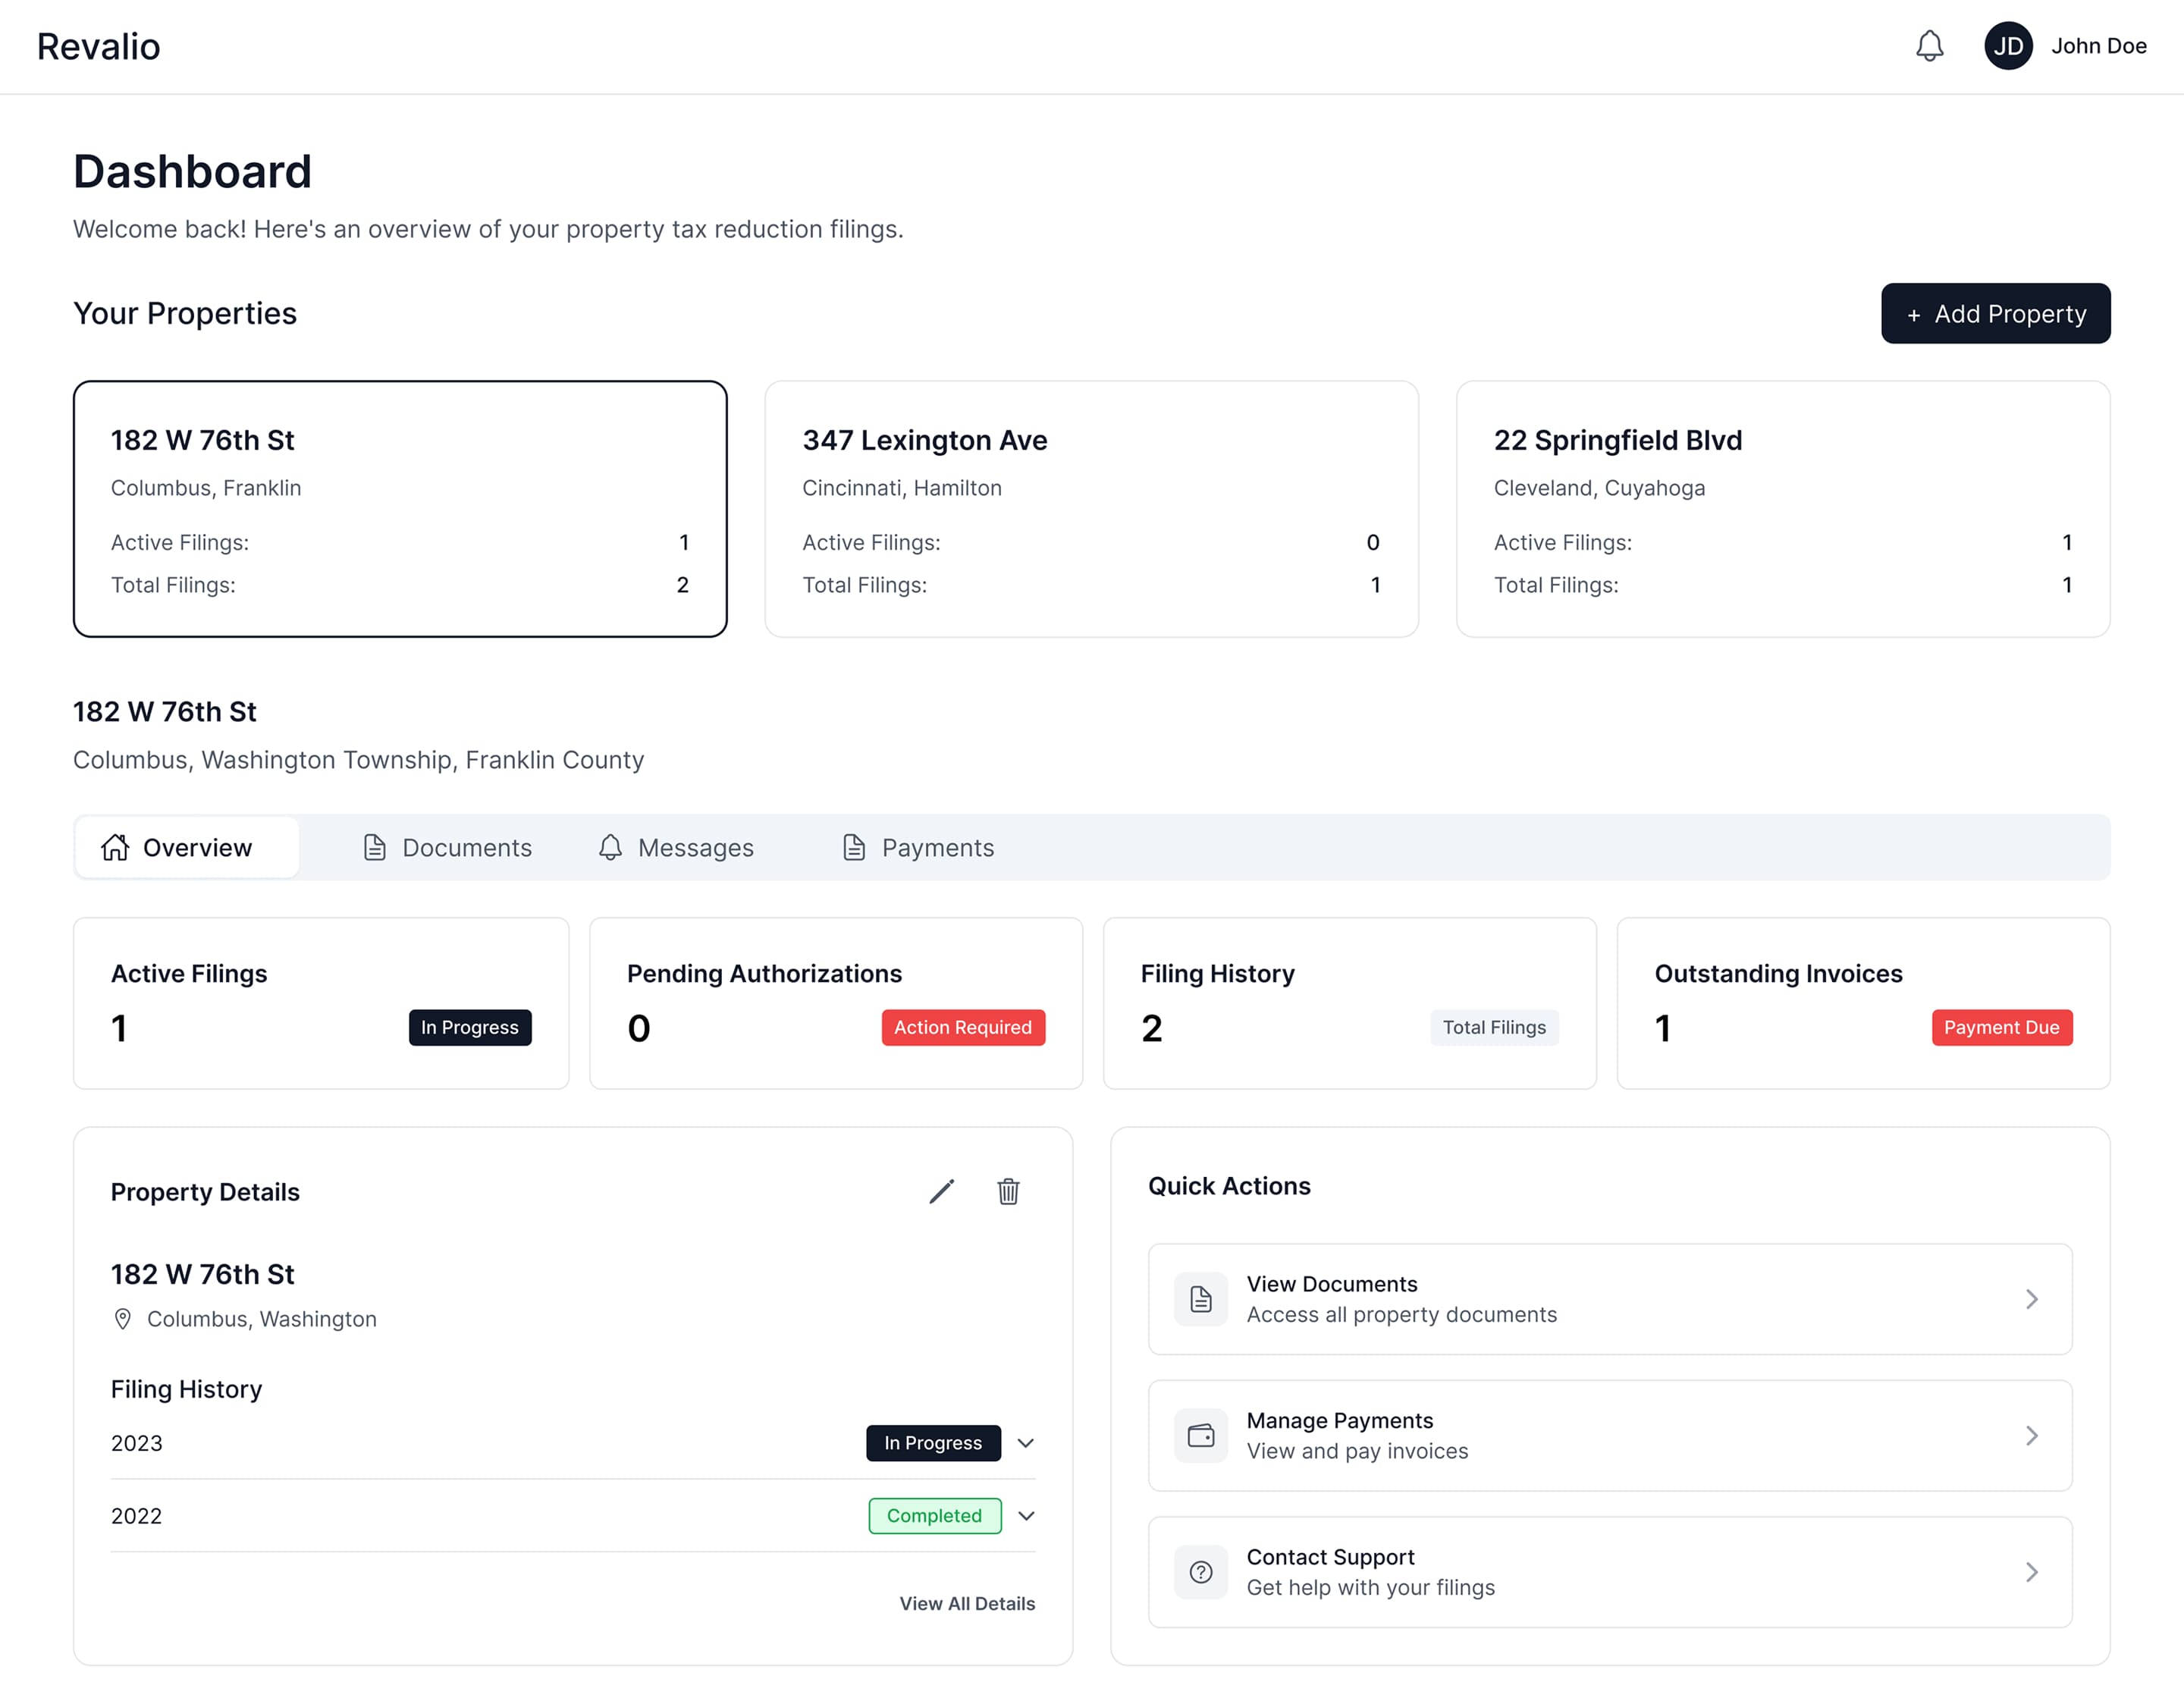Click the Add Property button

point(1995,314)
